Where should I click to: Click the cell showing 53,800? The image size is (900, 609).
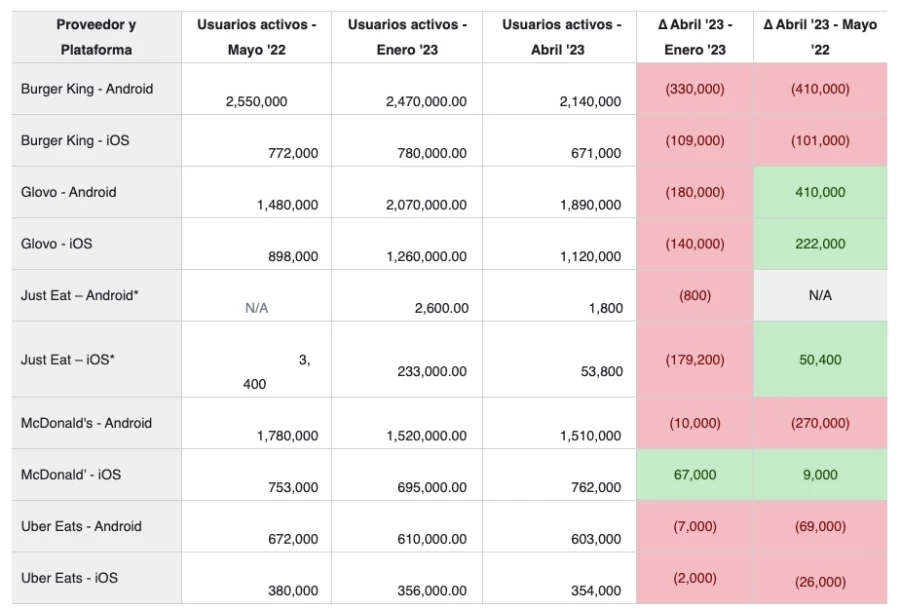tap(560, 359)
